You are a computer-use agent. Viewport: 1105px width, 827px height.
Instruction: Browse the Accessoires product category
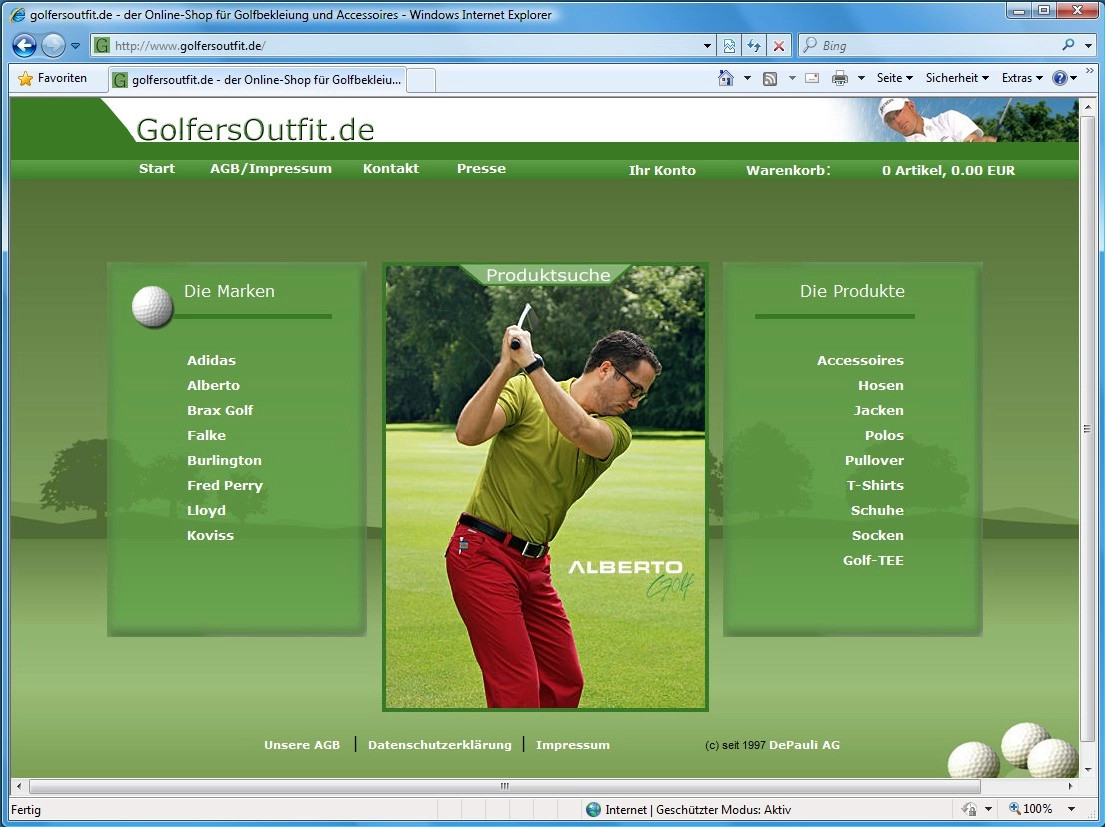click(x=860, y=361)
